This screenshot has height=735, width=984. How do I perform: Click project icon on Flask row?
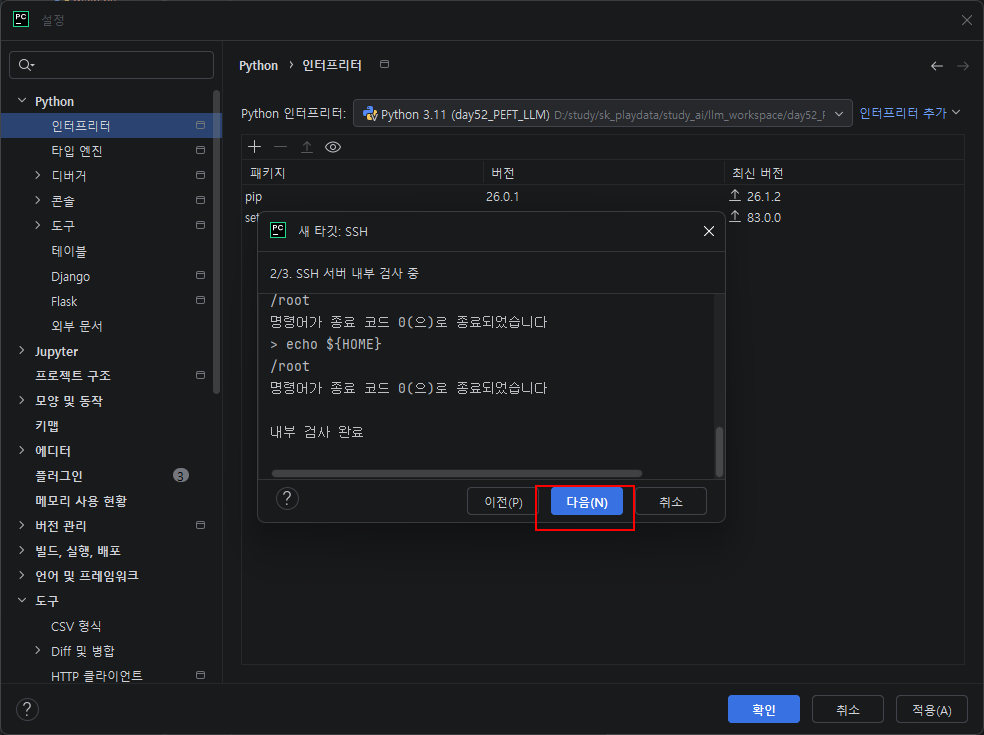[200, 301]
